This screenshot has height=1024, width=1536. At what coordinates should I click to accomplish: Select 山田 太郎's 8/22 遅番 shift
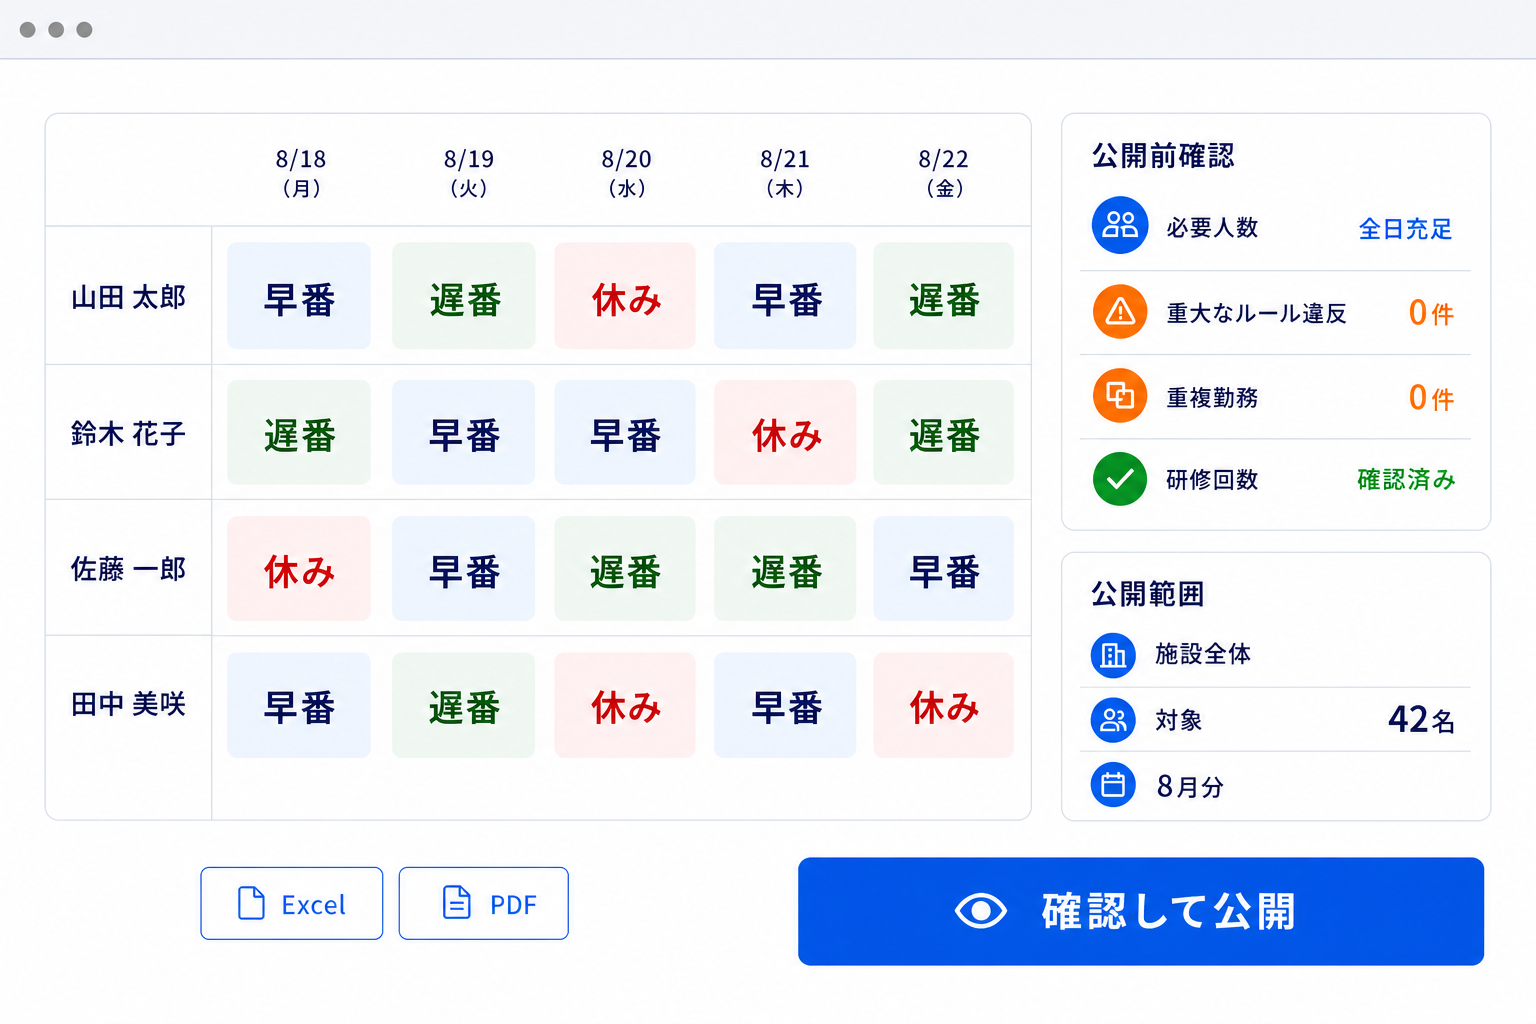pos(944,296)
